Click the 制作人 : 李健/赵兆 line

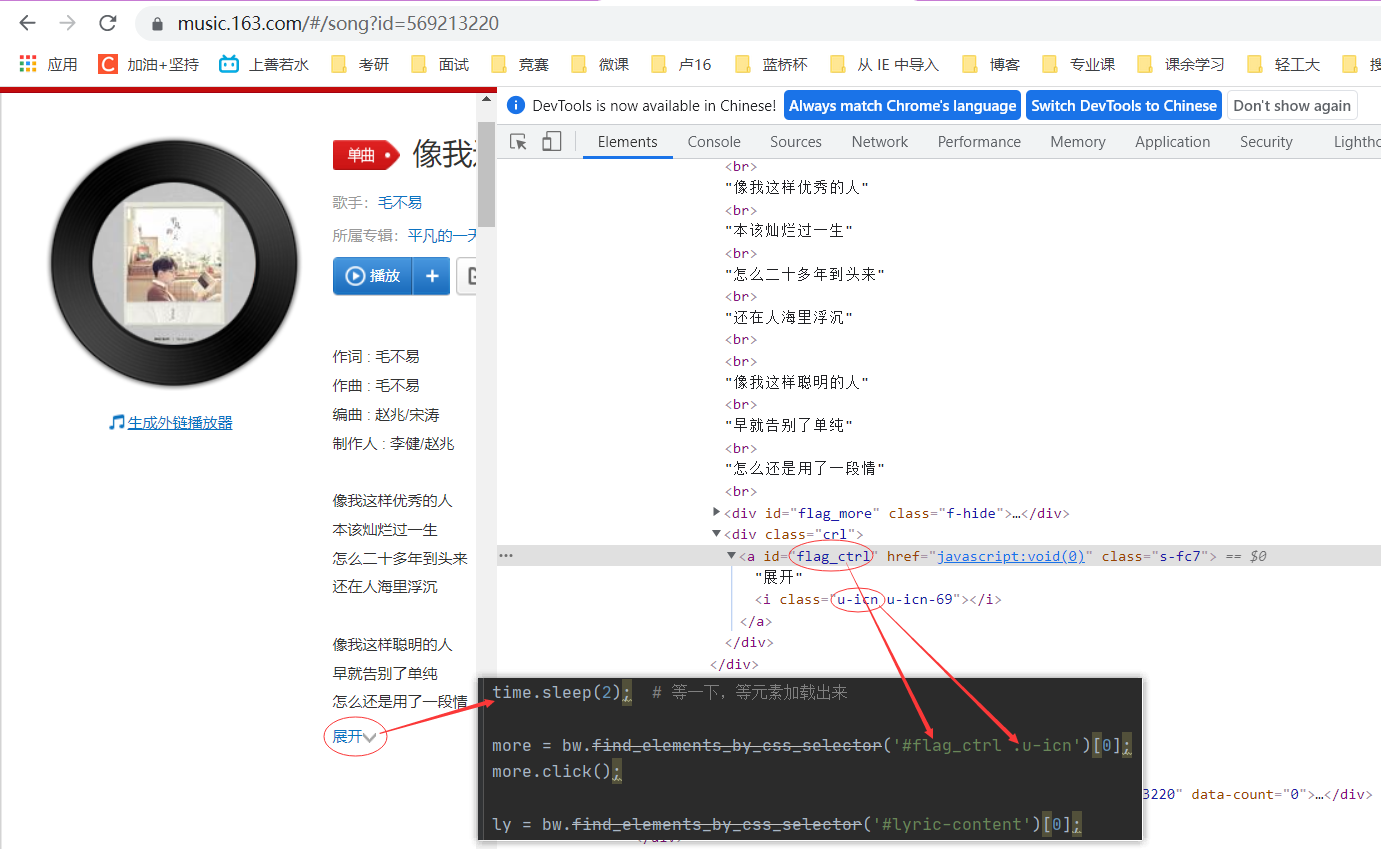394,443
